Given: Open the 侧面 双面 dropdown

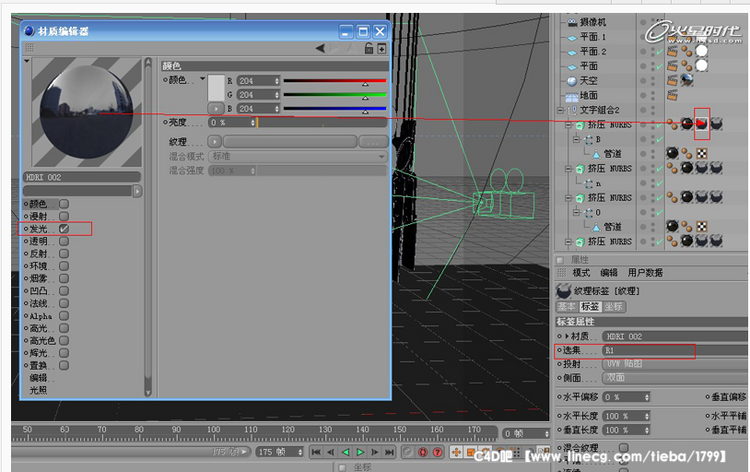Looking at the screenshot, I should [x=674, y=378].
